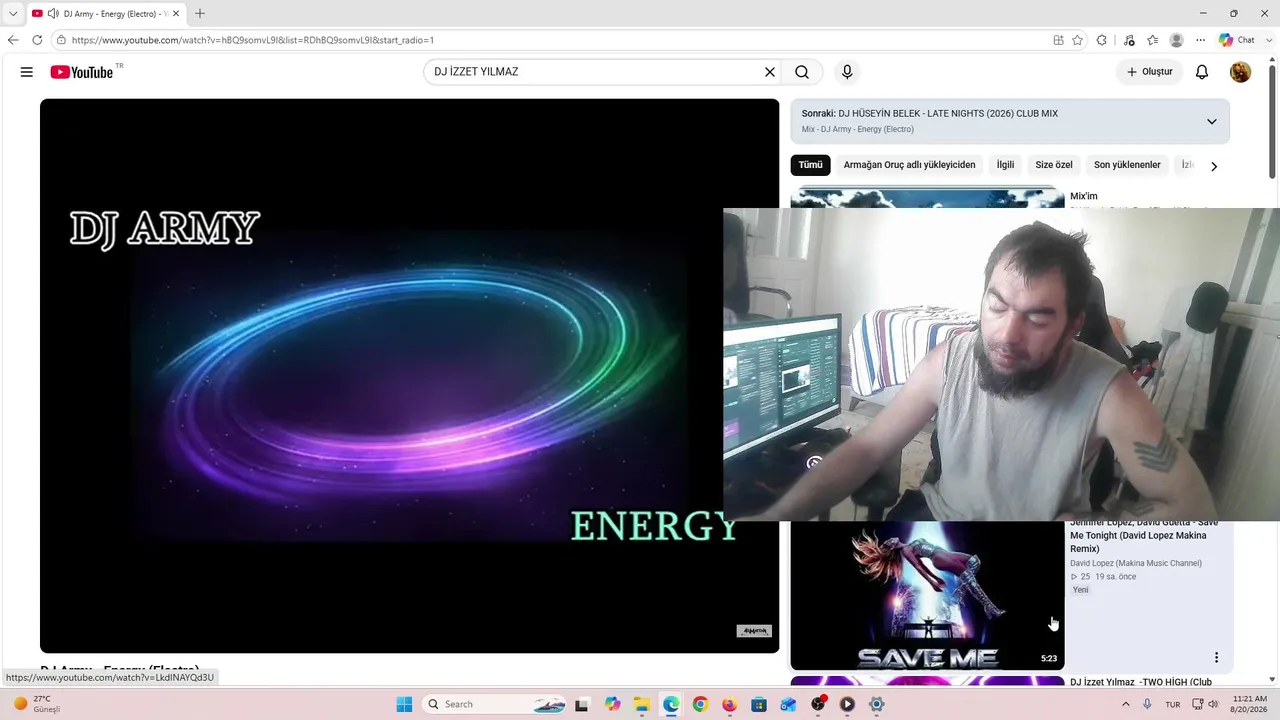Select the Son yüklenenler filter chip
The width and height of the screenshot is (1280, 720).
[1127, 165]
